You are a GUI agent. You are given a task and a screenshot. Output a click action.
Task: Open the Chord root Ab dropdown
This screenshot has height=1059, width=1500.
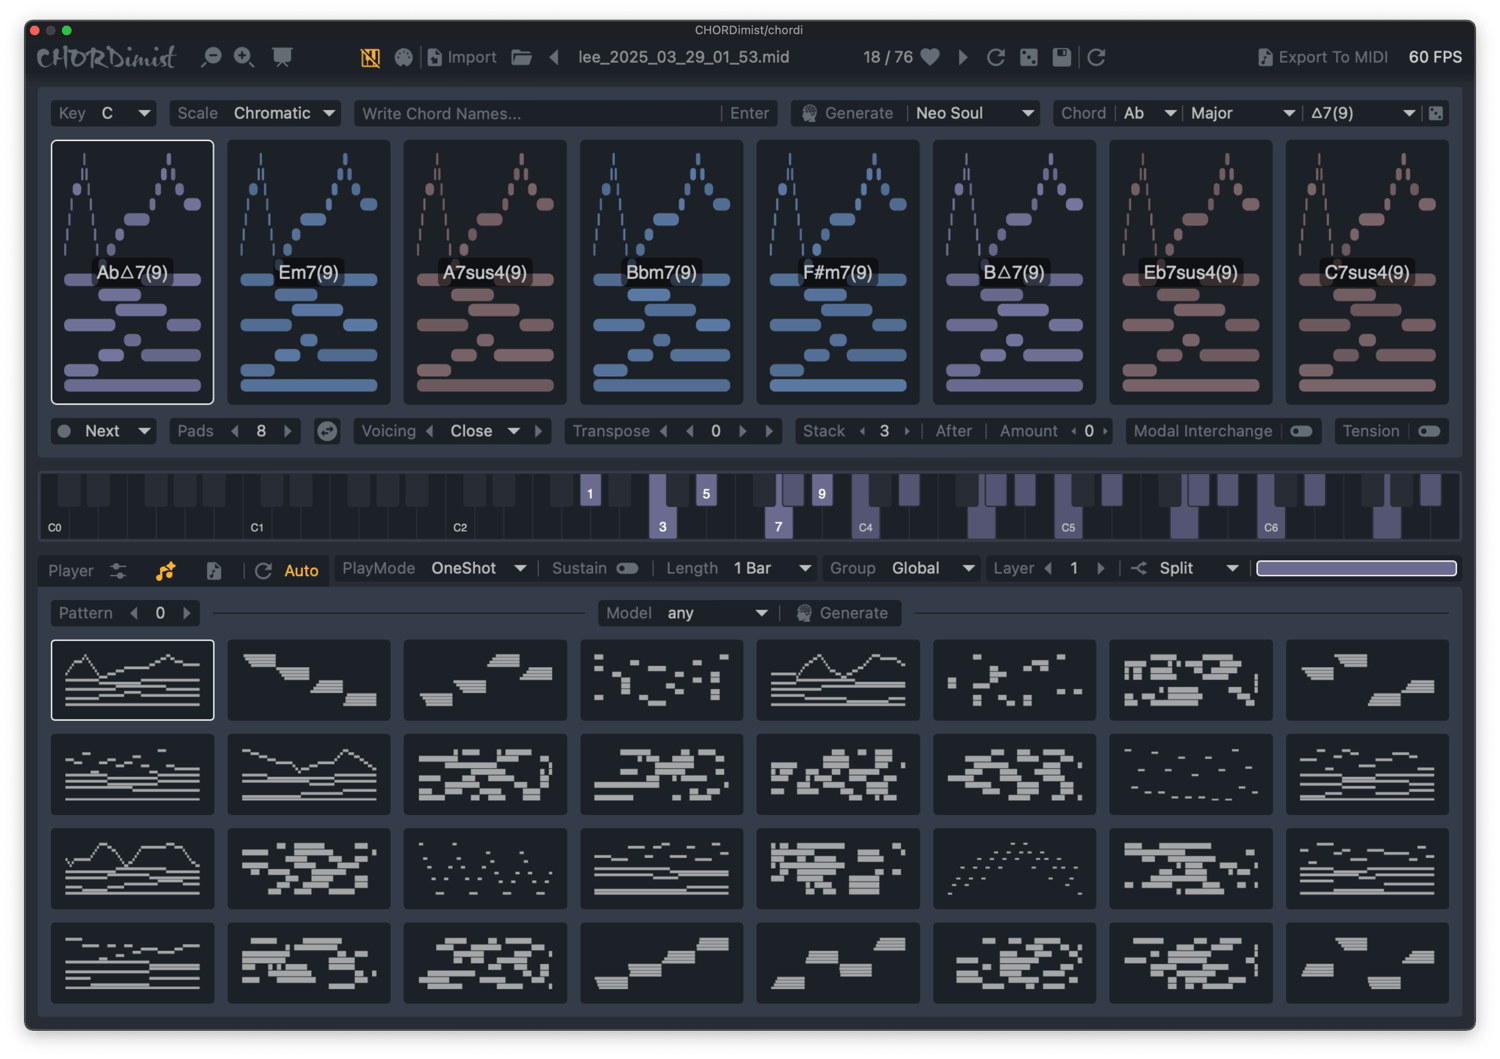coord(1148,113)
